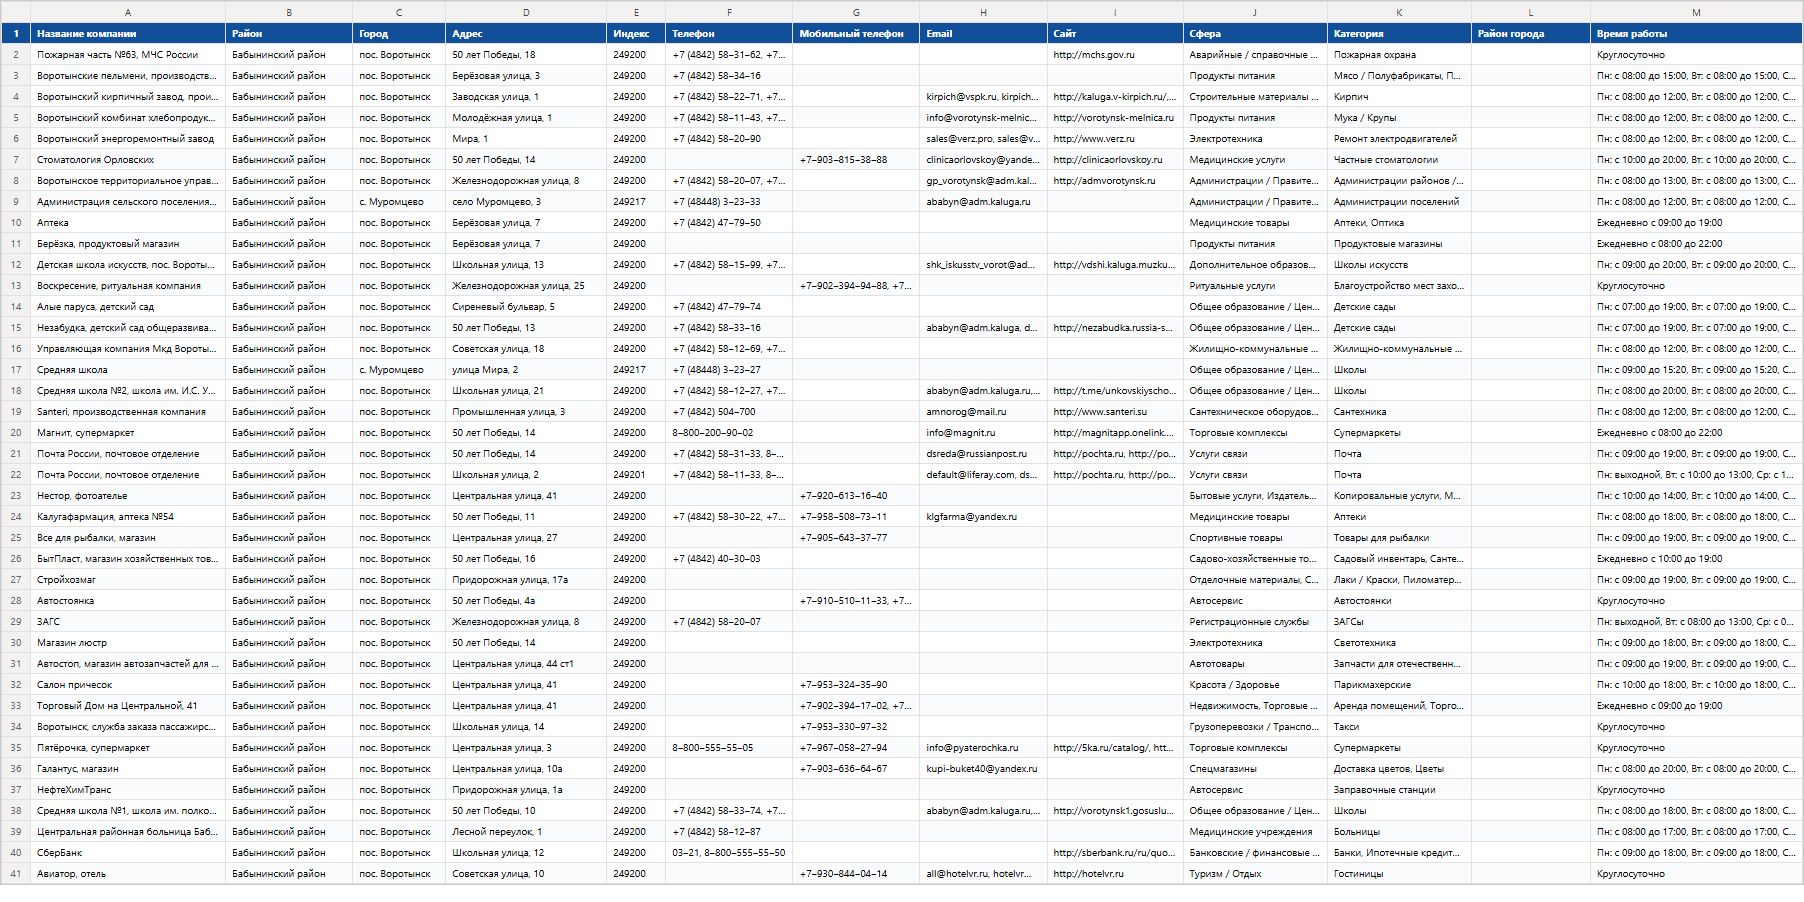Click site cell "http://mchs.gov.ru"
1804x902 pixels.
pos(1115,55)
